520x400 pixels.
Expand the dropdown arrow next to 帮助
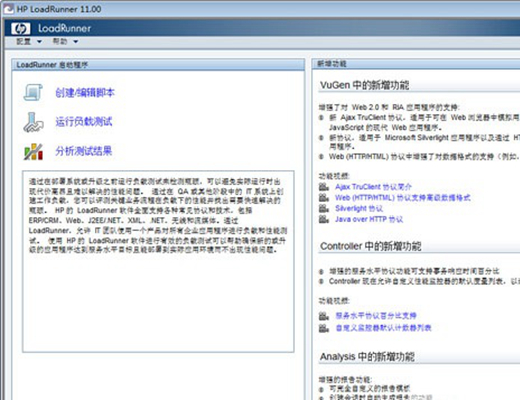pos(76,42)
